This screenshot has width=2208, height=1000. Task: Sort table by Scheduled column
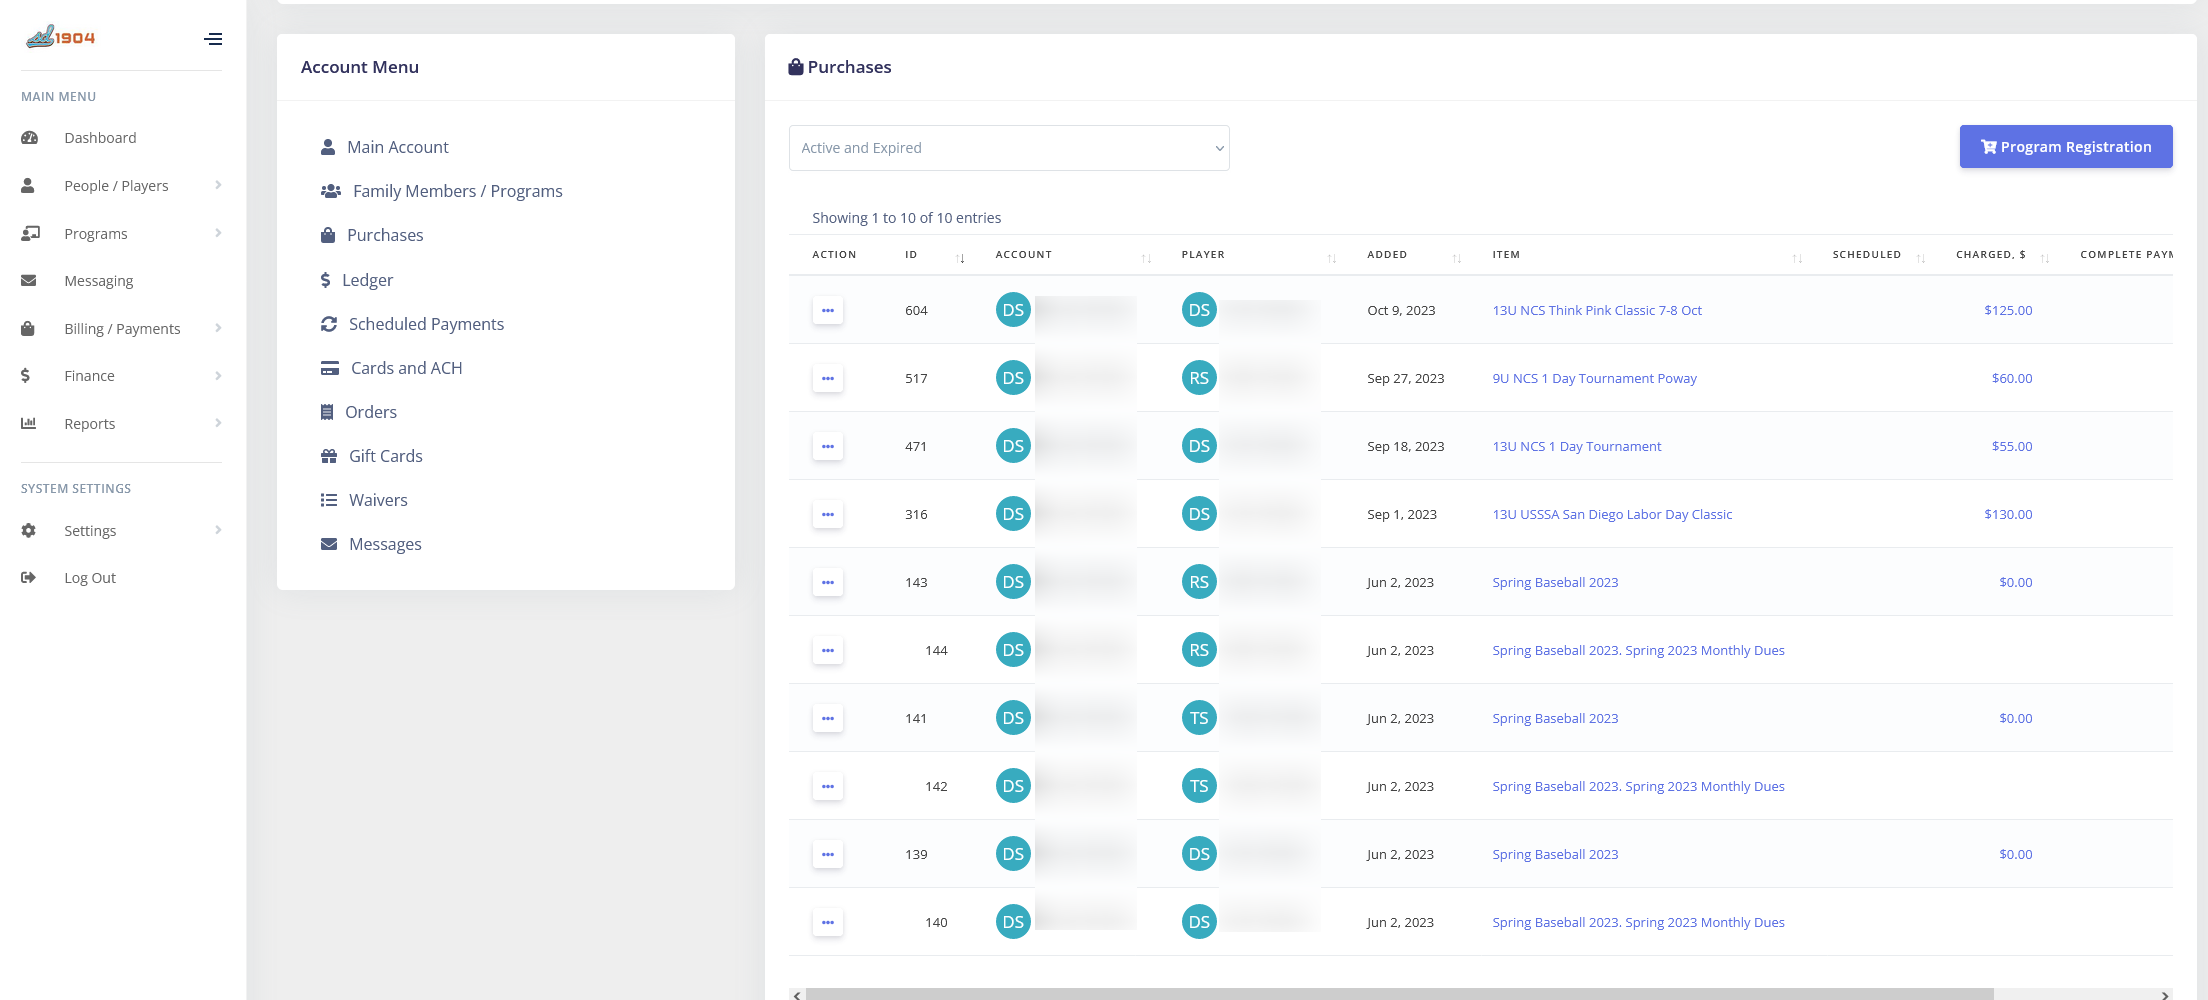1879,255
